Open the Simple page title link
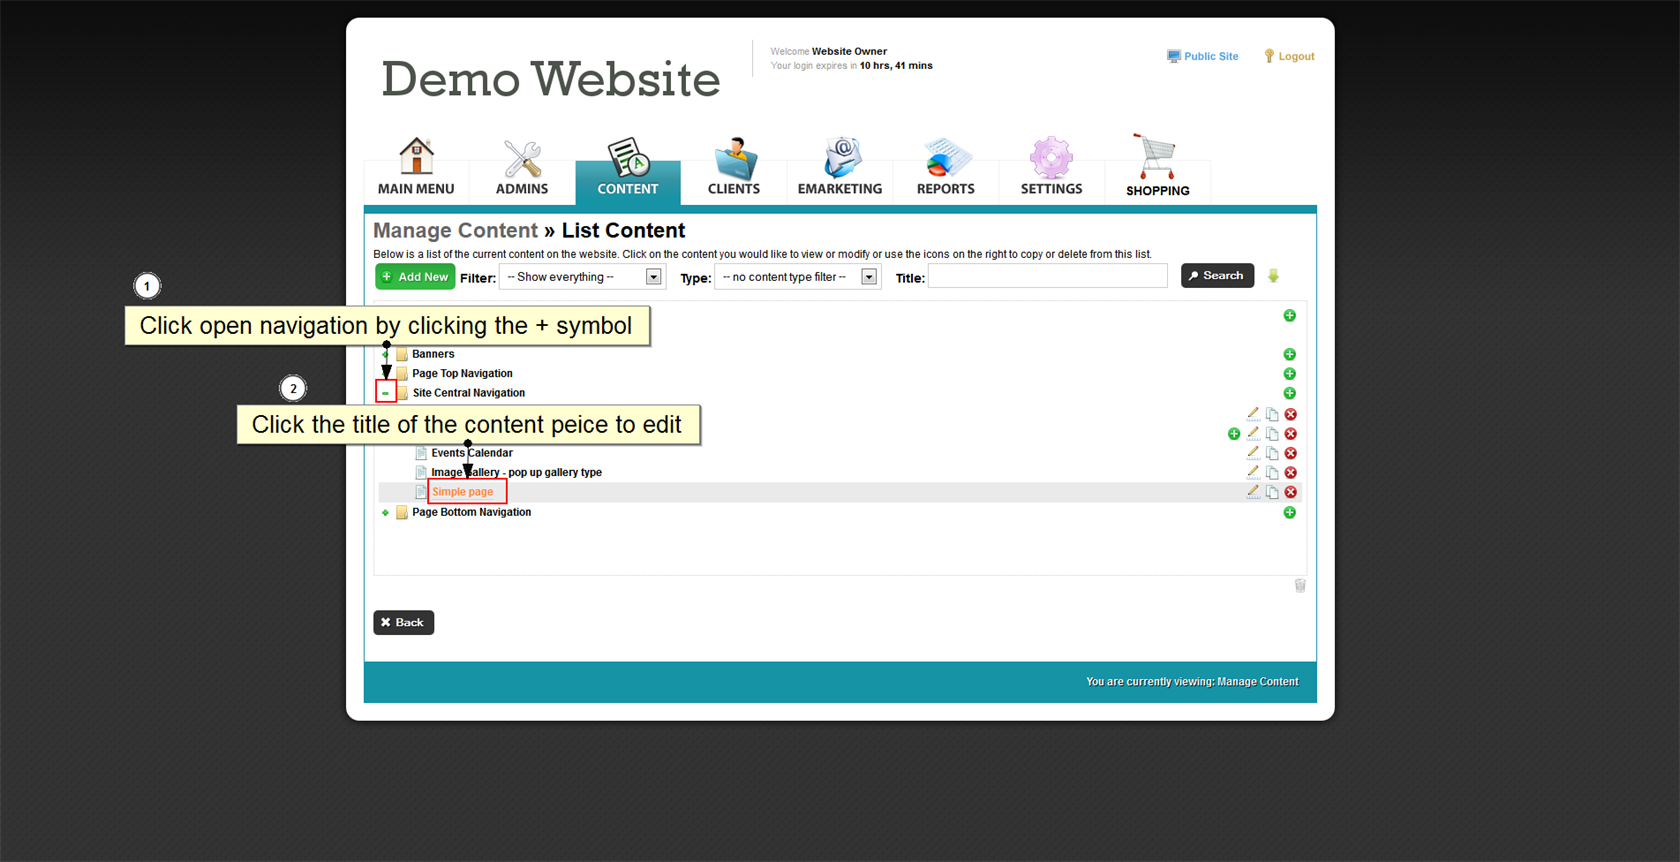The image size is (1680, 862). (x=463, y=492)
